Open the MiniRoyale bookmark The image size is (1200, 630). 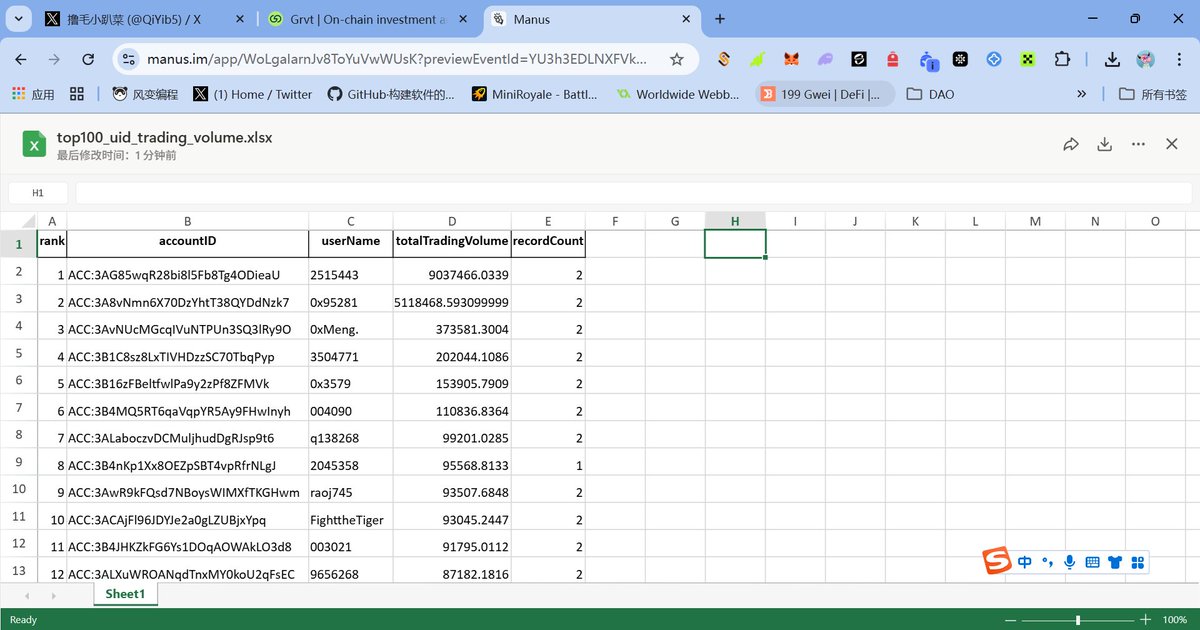click(x=535, y=94)
